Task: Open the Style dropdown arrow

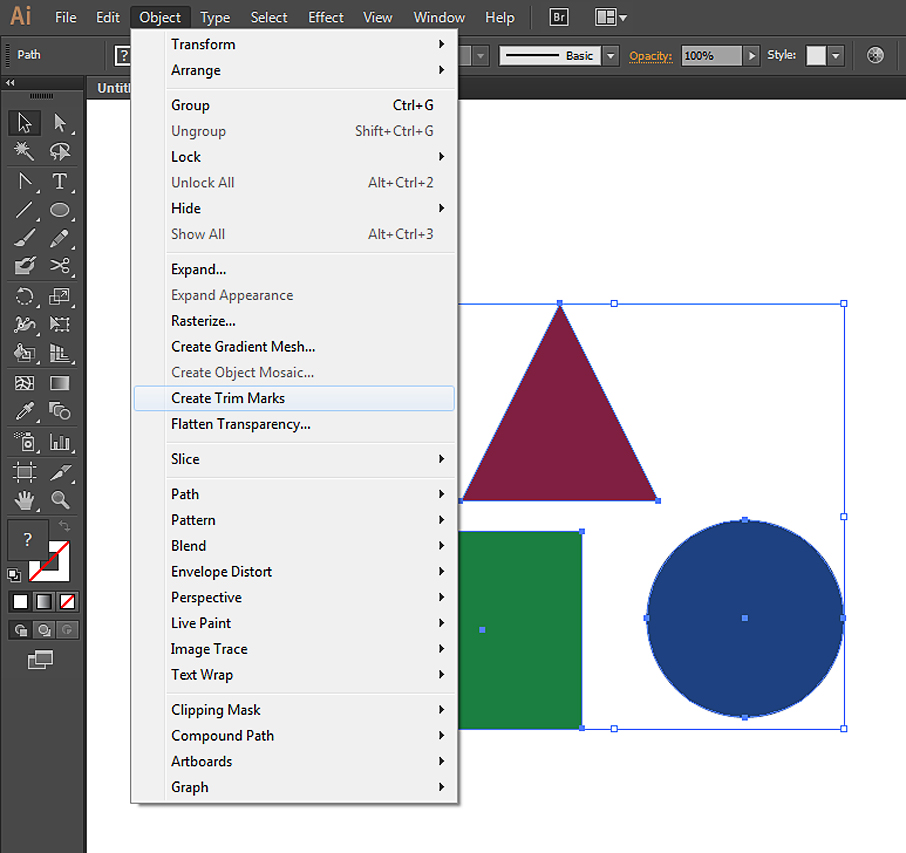Action: tap(836, 56)
